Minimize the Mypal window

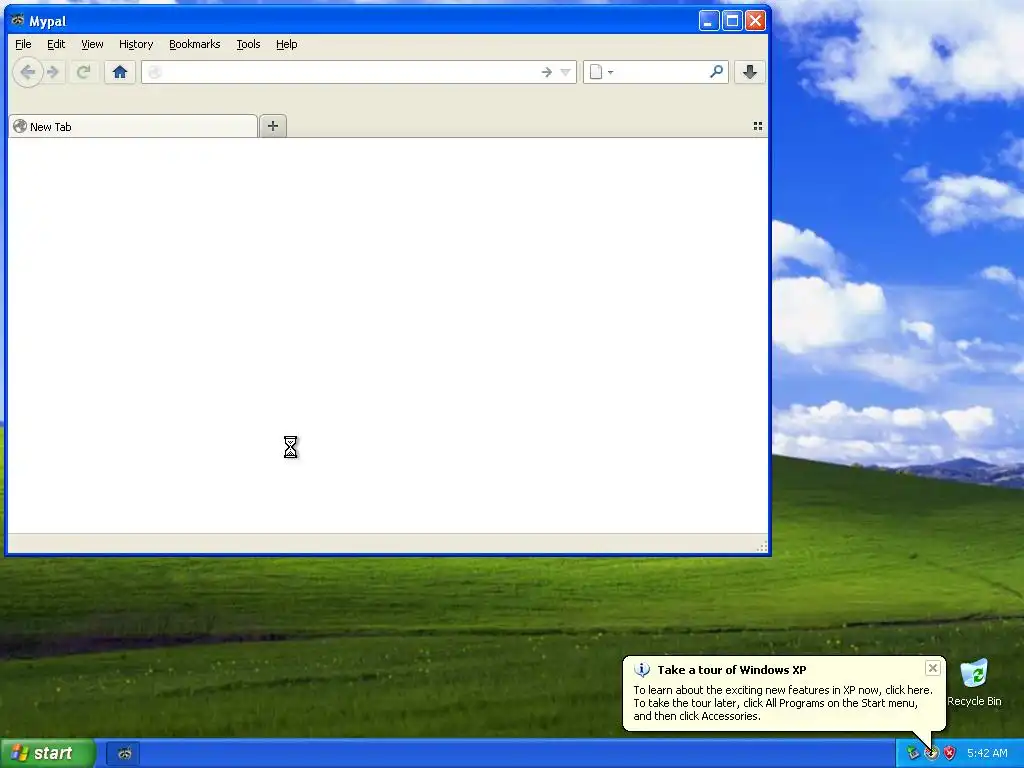[x=709, y=21]
